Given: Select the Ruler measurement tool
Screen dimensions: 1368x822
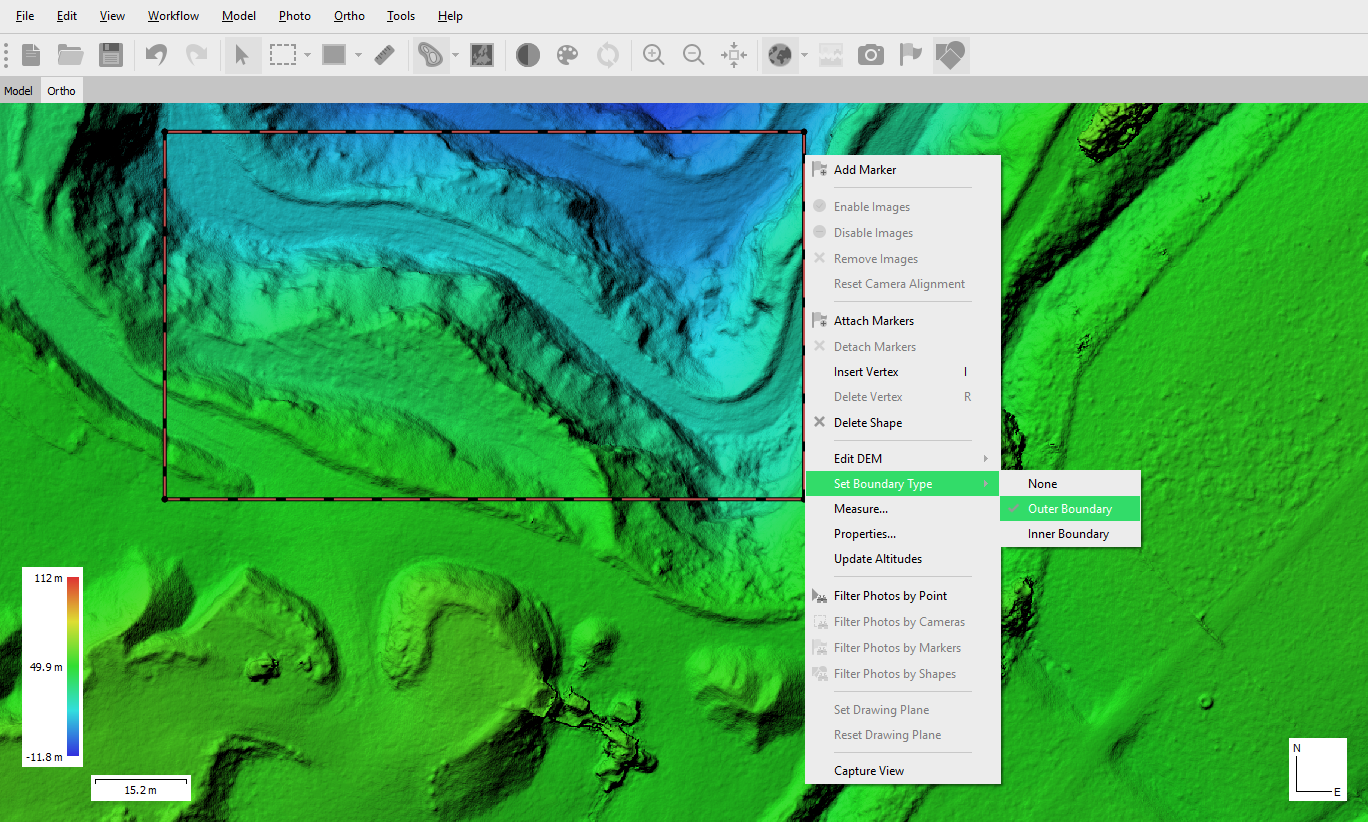Looking at the screenshot, I should pyautogui.click(x=385, y=55).
